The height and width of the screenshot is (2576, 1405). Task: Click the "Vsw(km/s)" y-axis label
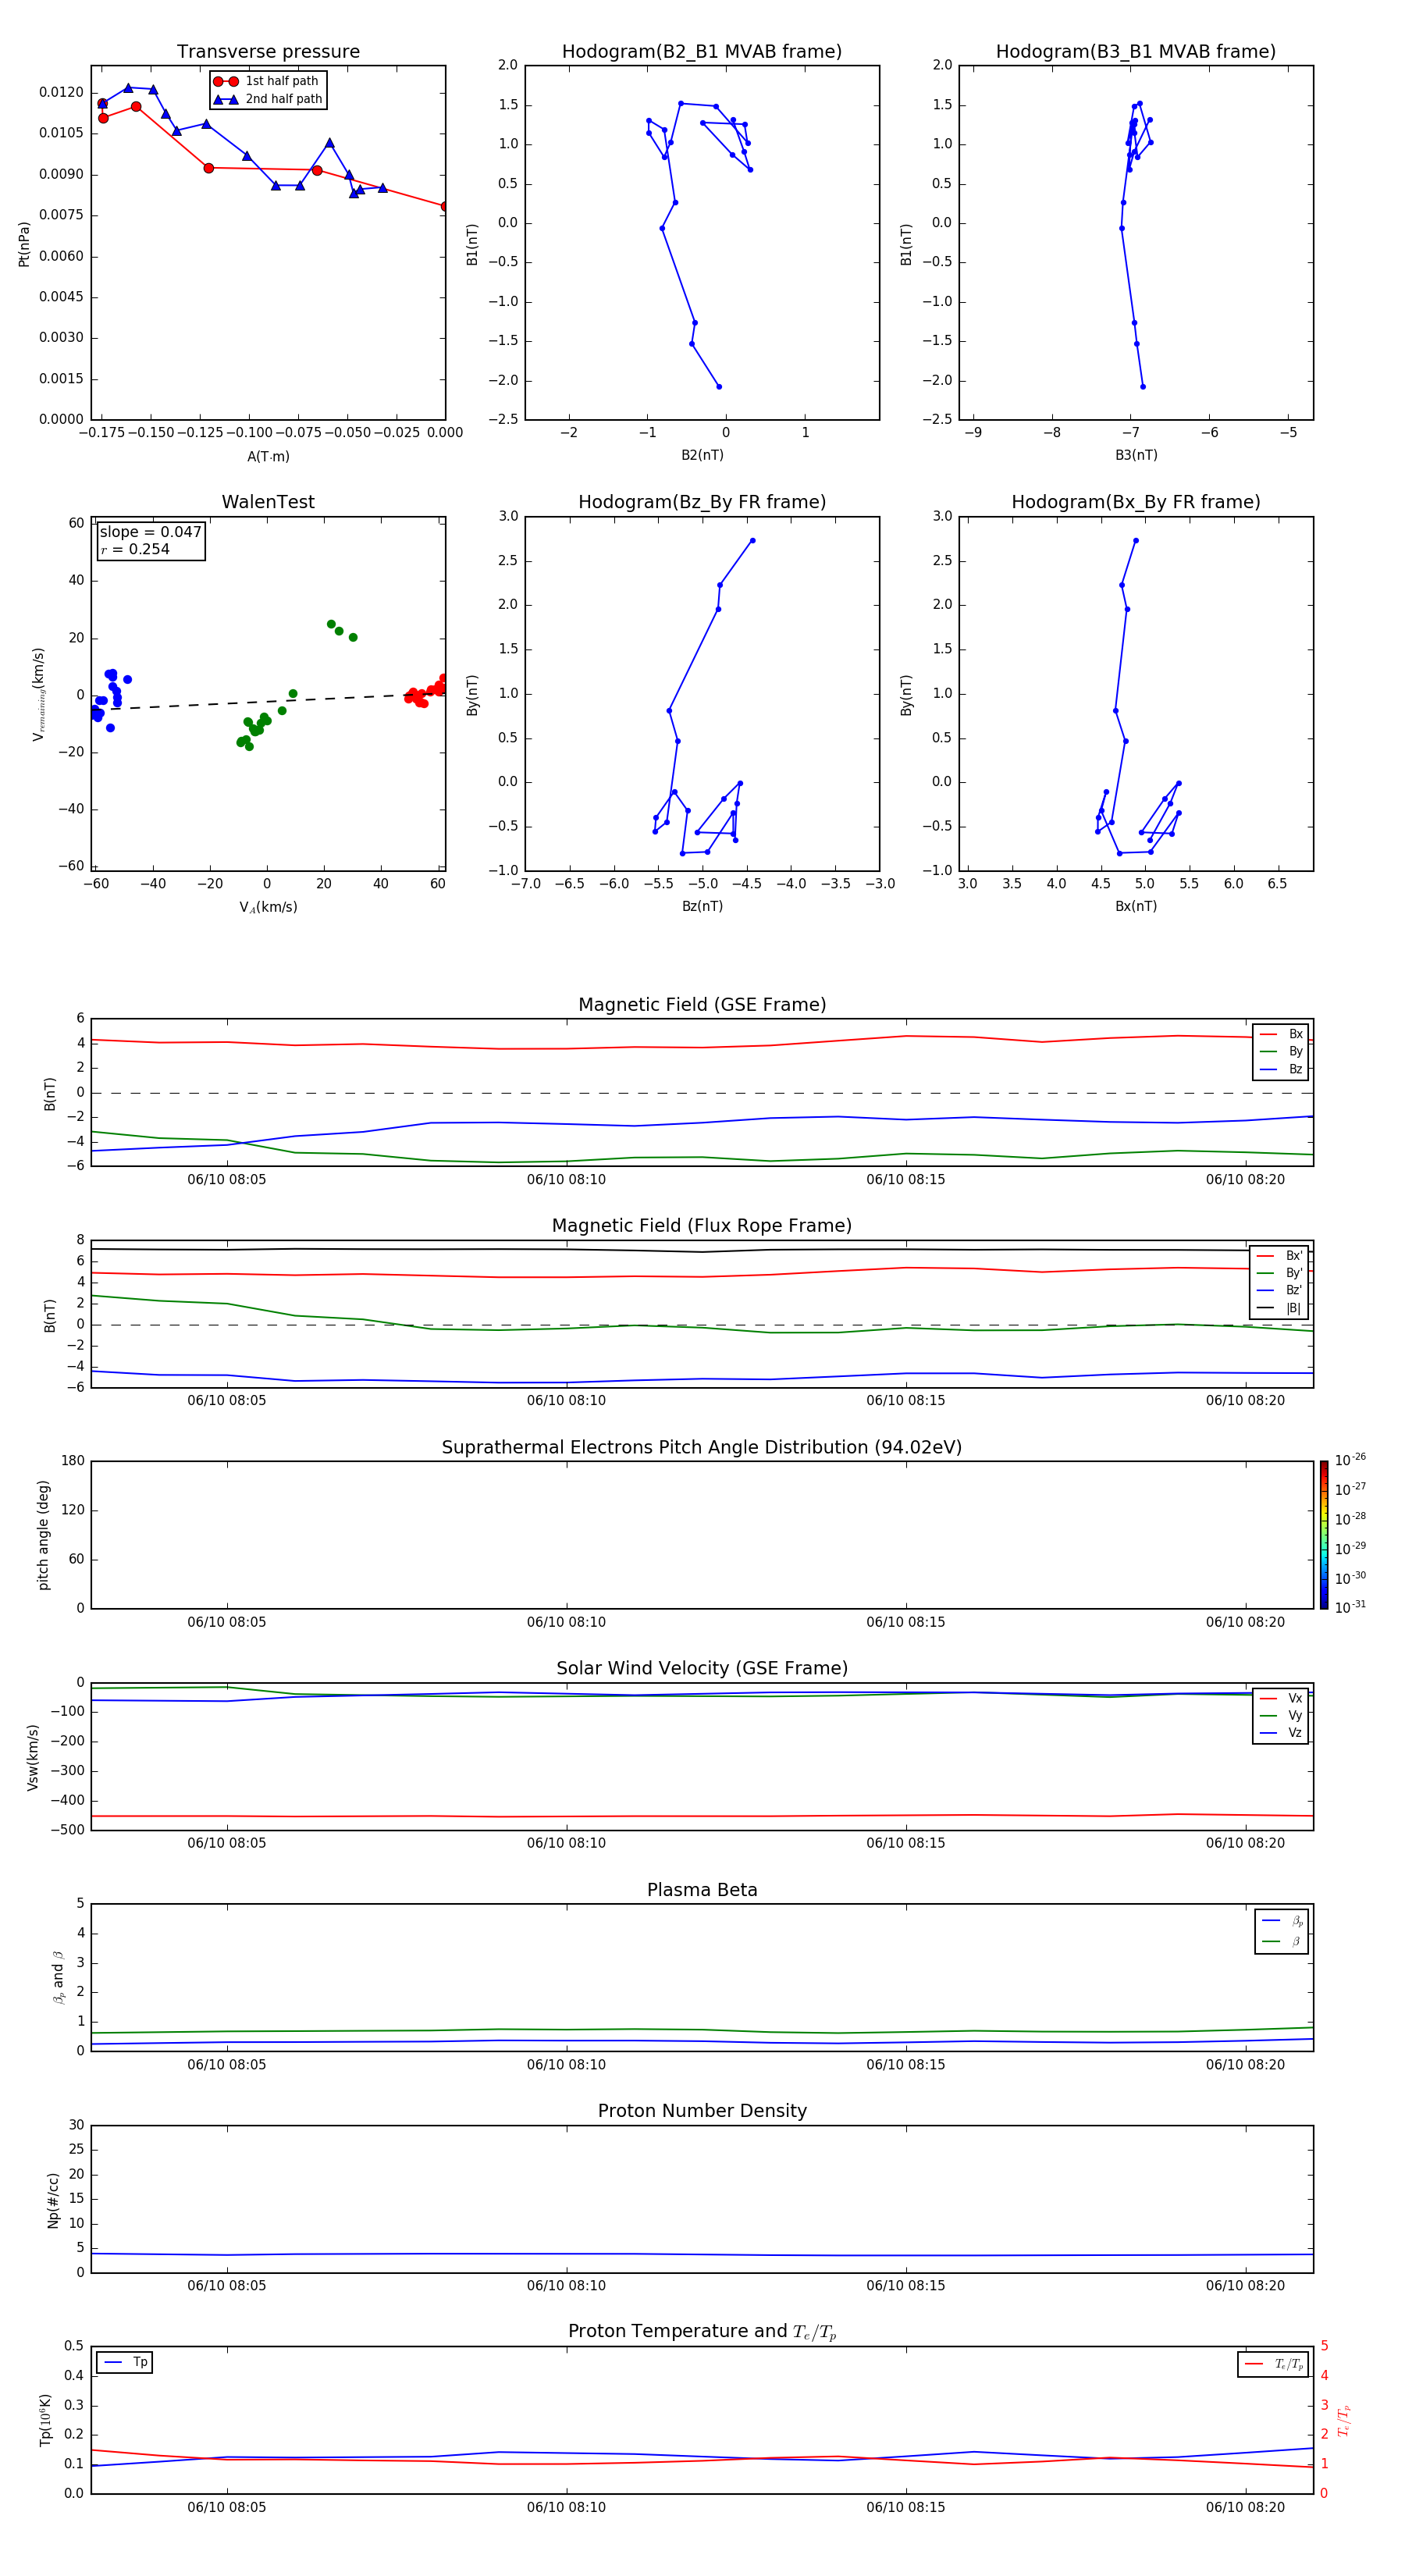[32, 1757]
